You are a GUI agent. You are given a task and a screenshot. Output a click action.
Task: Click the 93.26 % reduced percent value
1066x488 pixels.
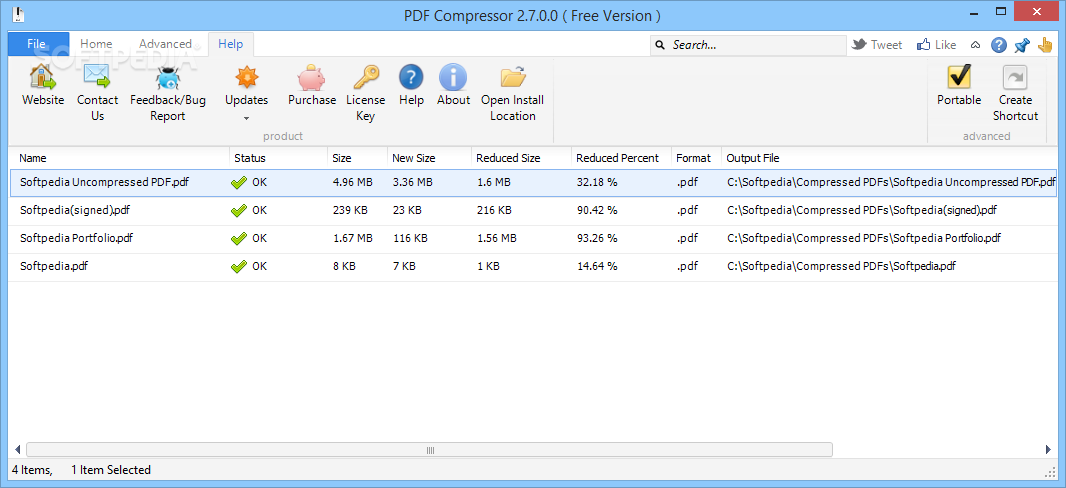[597, 239]
